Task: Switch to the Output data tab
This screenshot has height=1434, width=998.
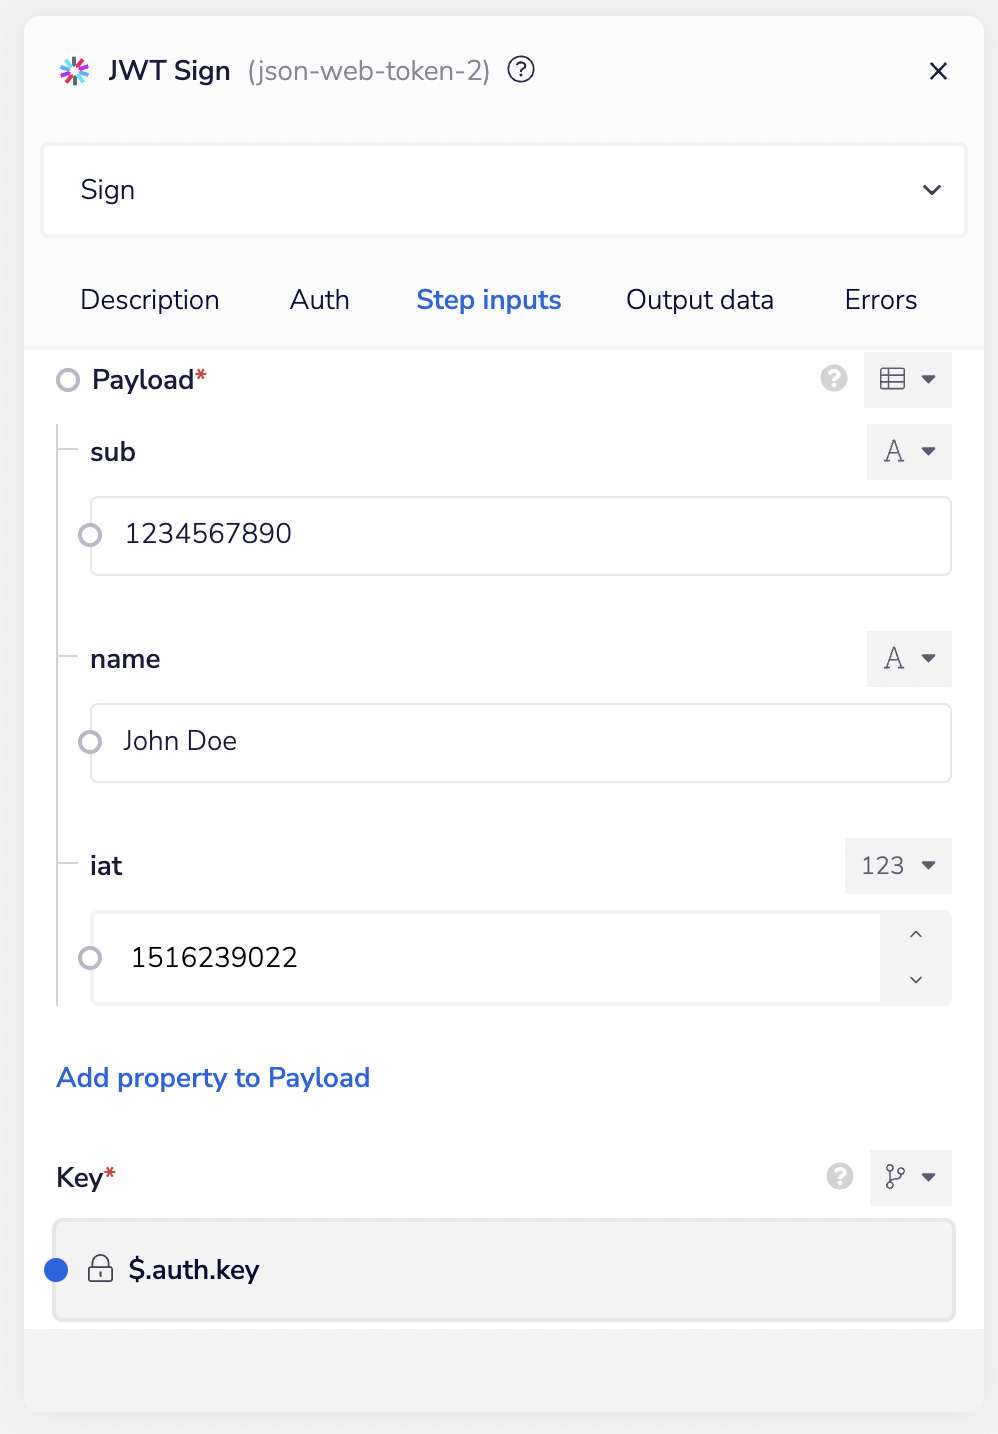Action: coord(699,299)
